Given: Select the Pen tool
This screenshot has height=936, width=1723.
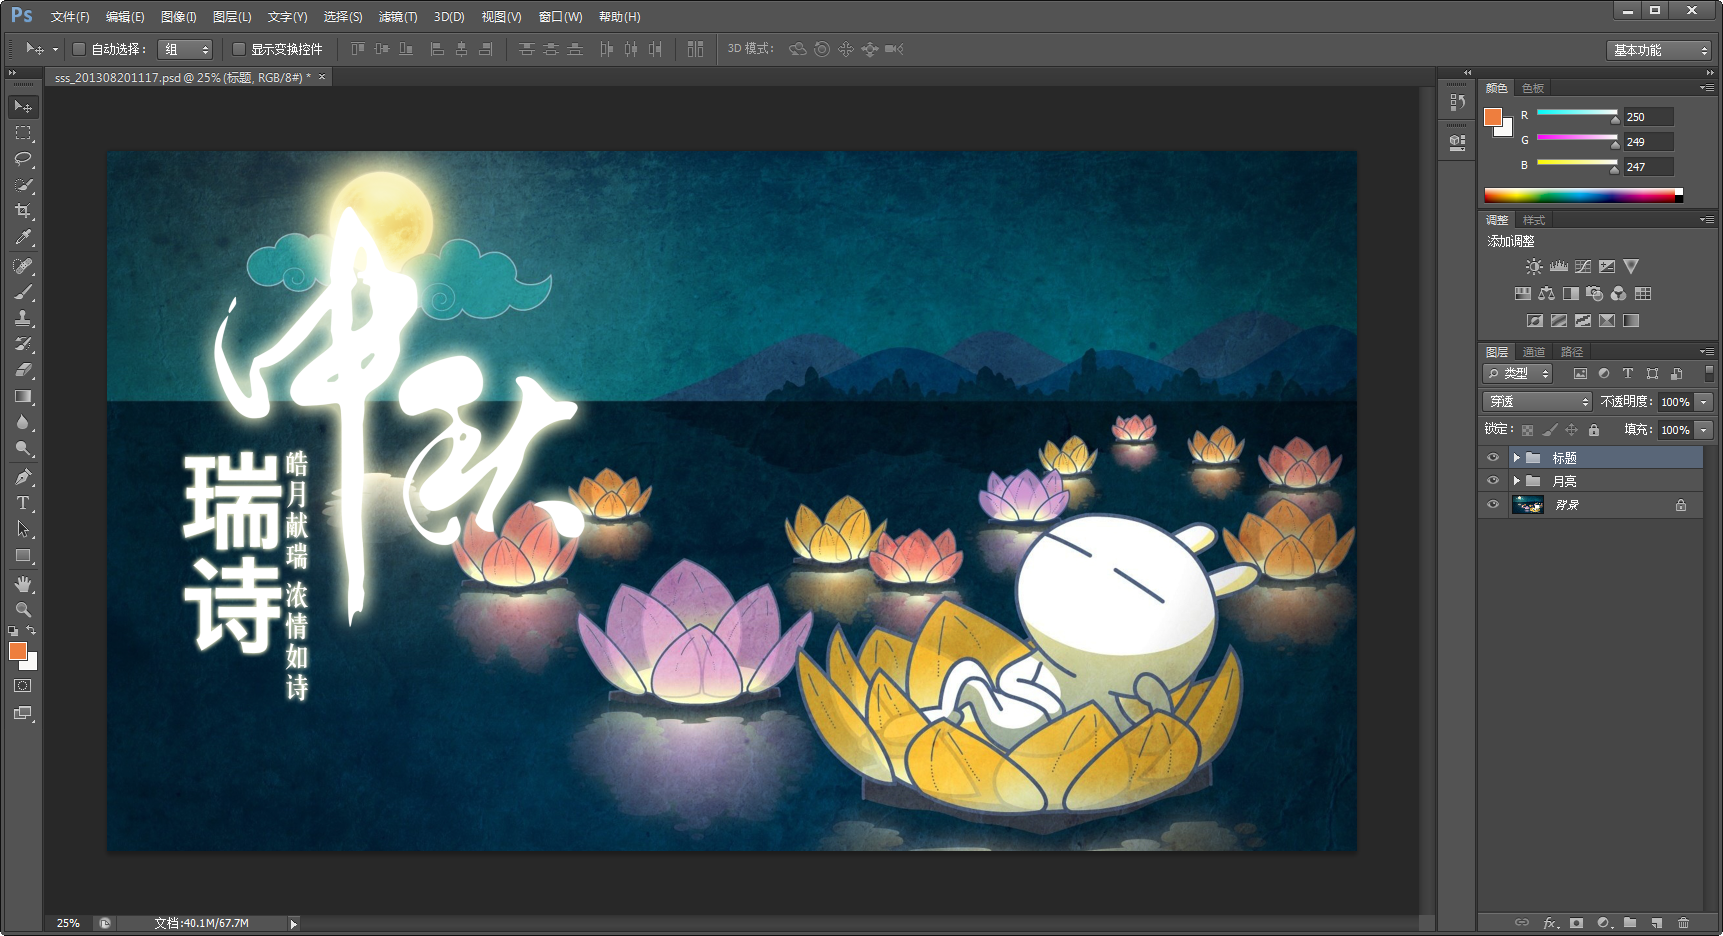Looking at the screenshot, I should tap(23, 477).
